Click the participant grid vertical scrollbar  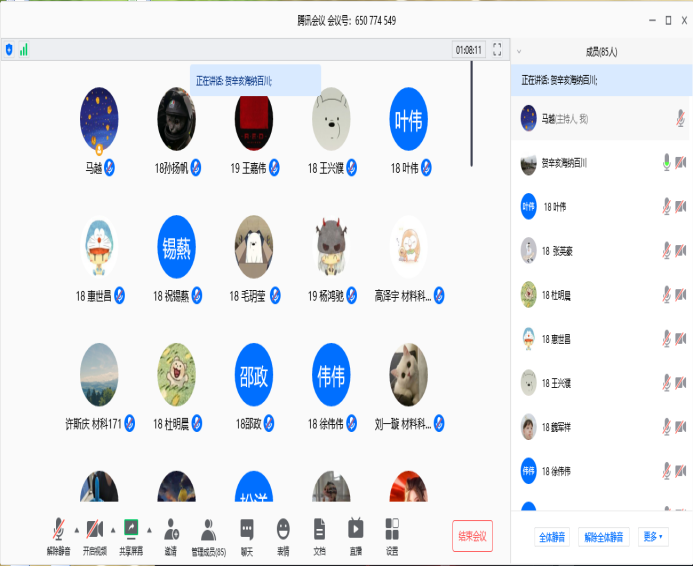coord(472,110)
